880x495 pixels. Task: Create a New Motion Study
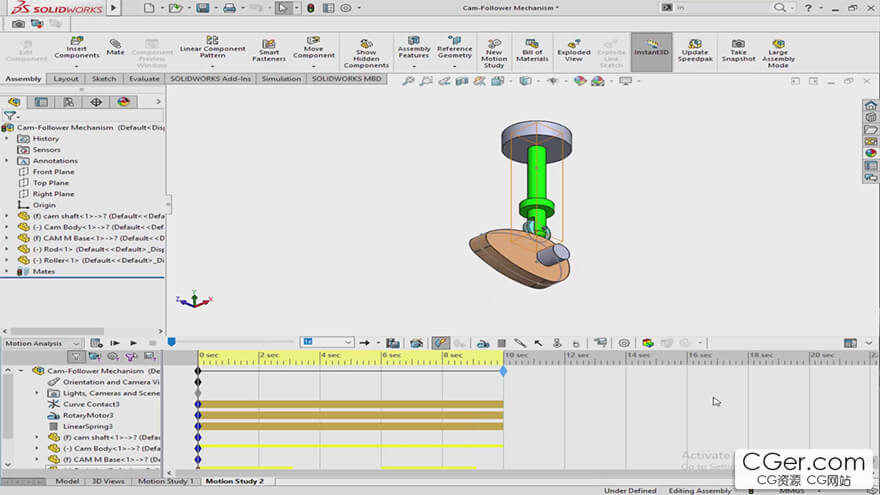pos(494,54)
